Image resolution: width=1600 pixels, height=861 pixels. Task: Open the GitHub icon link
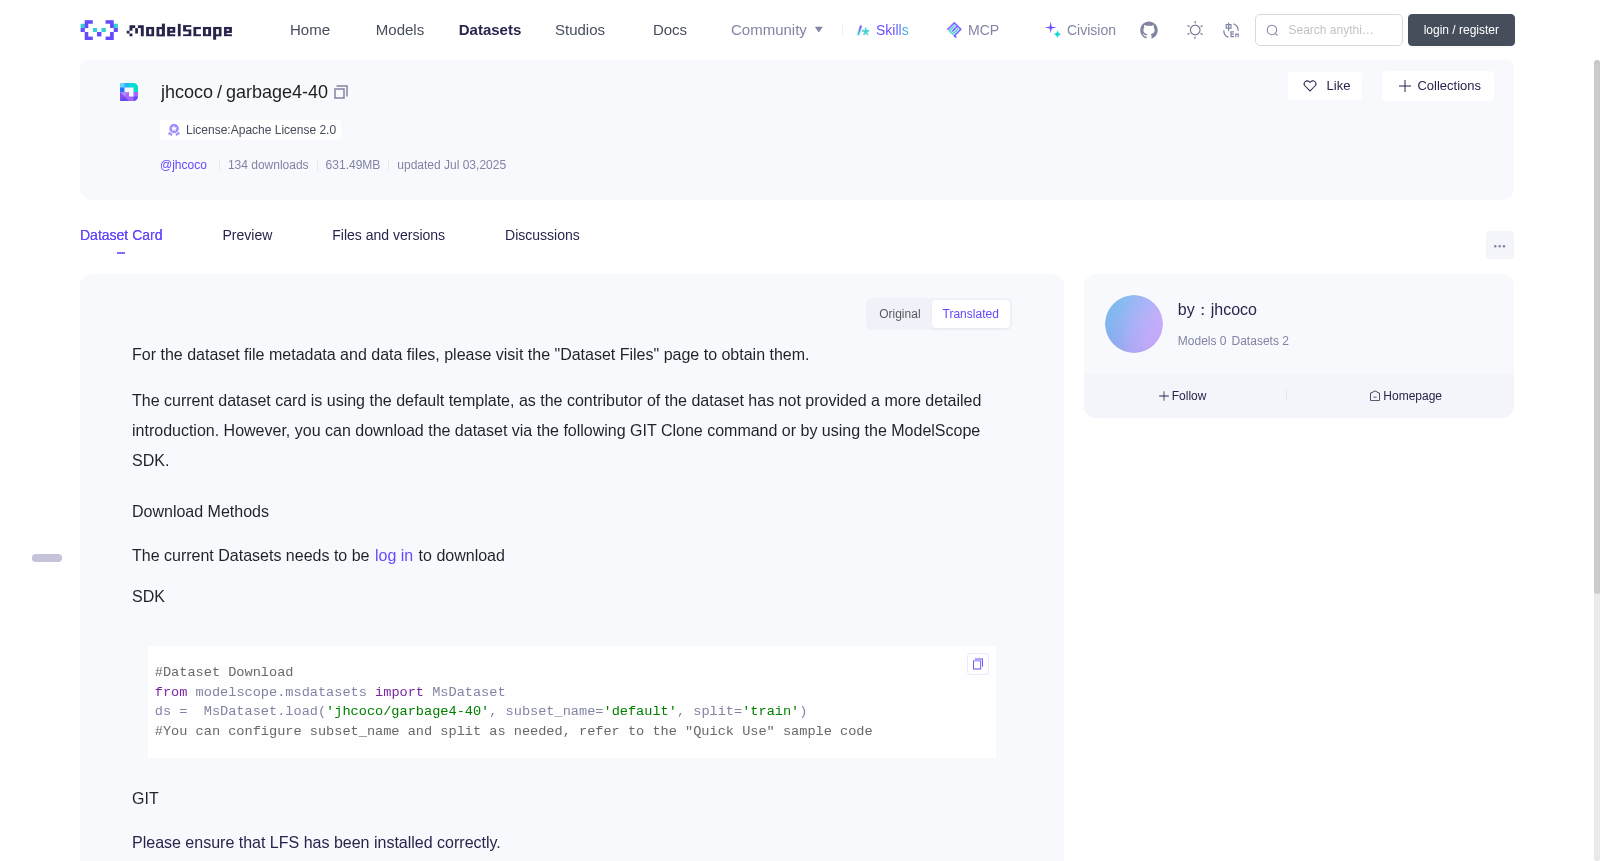click(x=1149, y=30)
